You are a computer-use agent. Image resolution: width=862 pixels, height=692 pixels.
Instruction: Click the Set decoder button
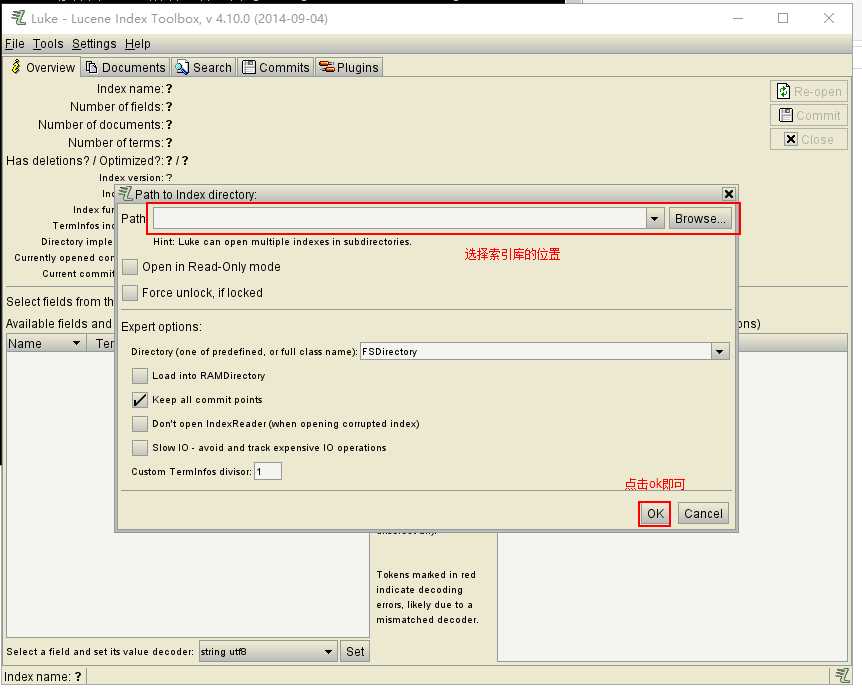(355, 652)
